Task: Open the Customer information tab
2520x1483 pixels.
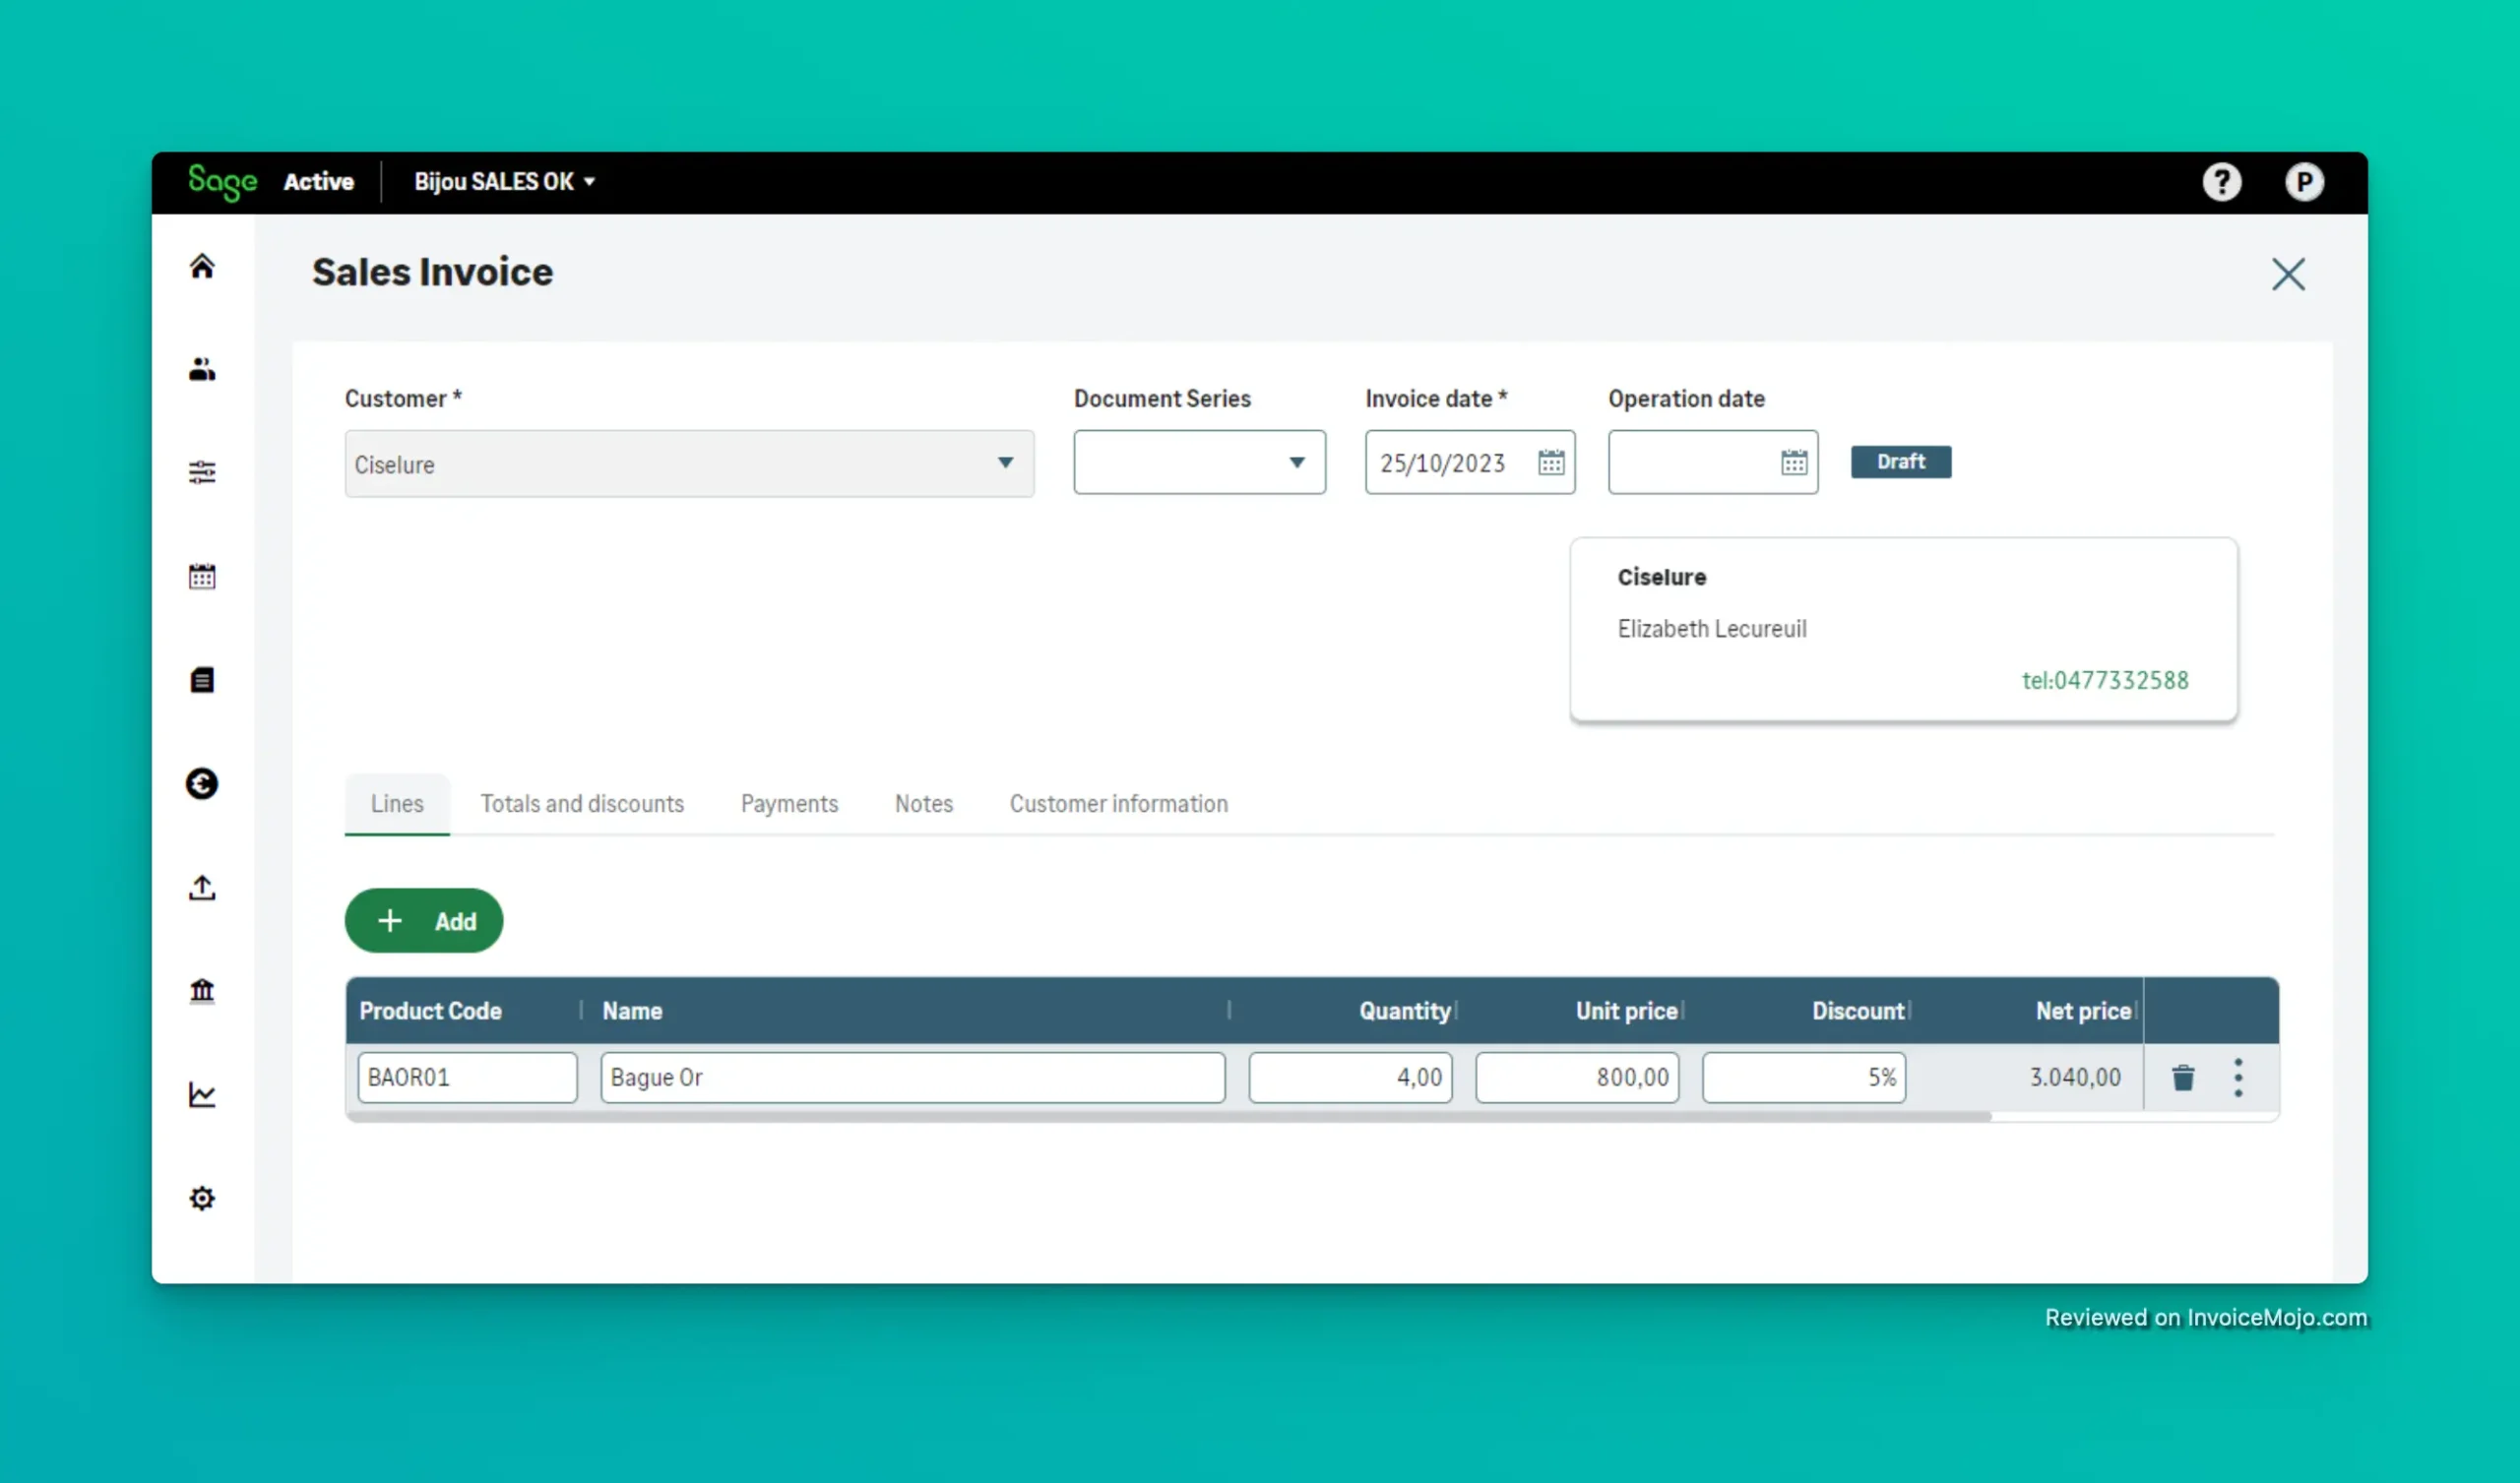Action: click(1118, 803)
